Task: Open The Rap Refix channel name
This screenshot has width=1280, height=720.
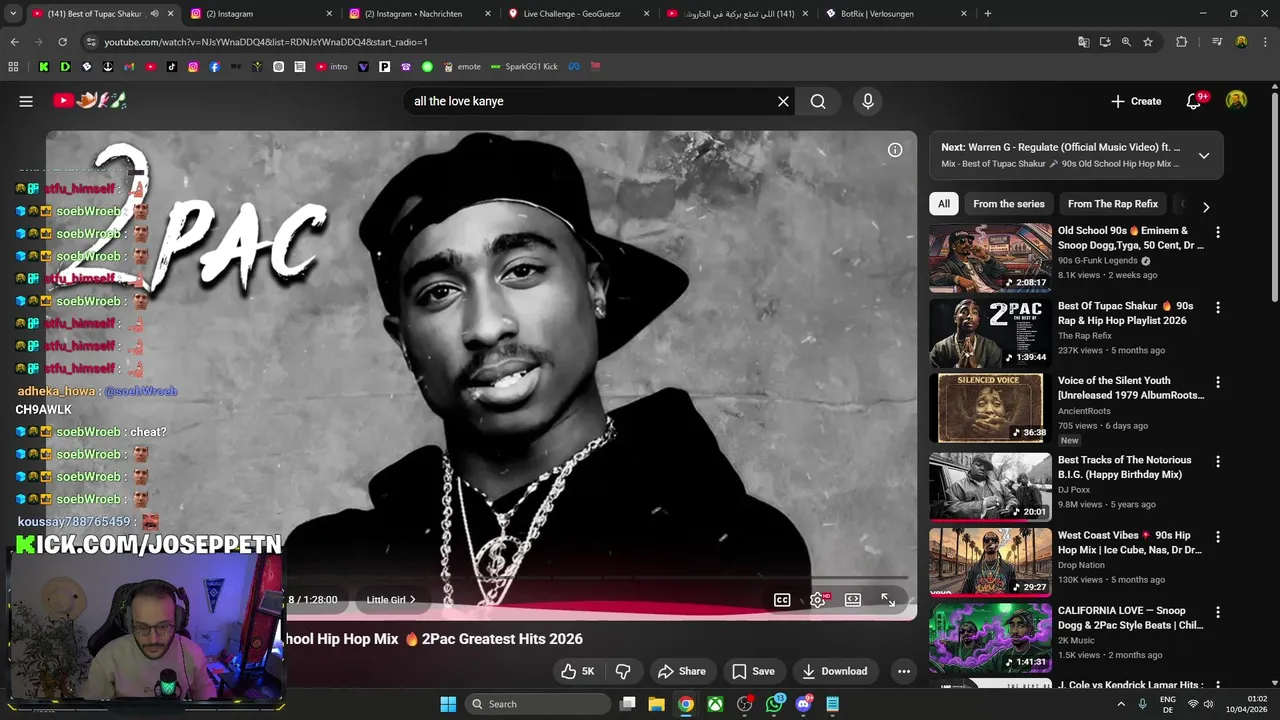Action: pos(1085,336)
